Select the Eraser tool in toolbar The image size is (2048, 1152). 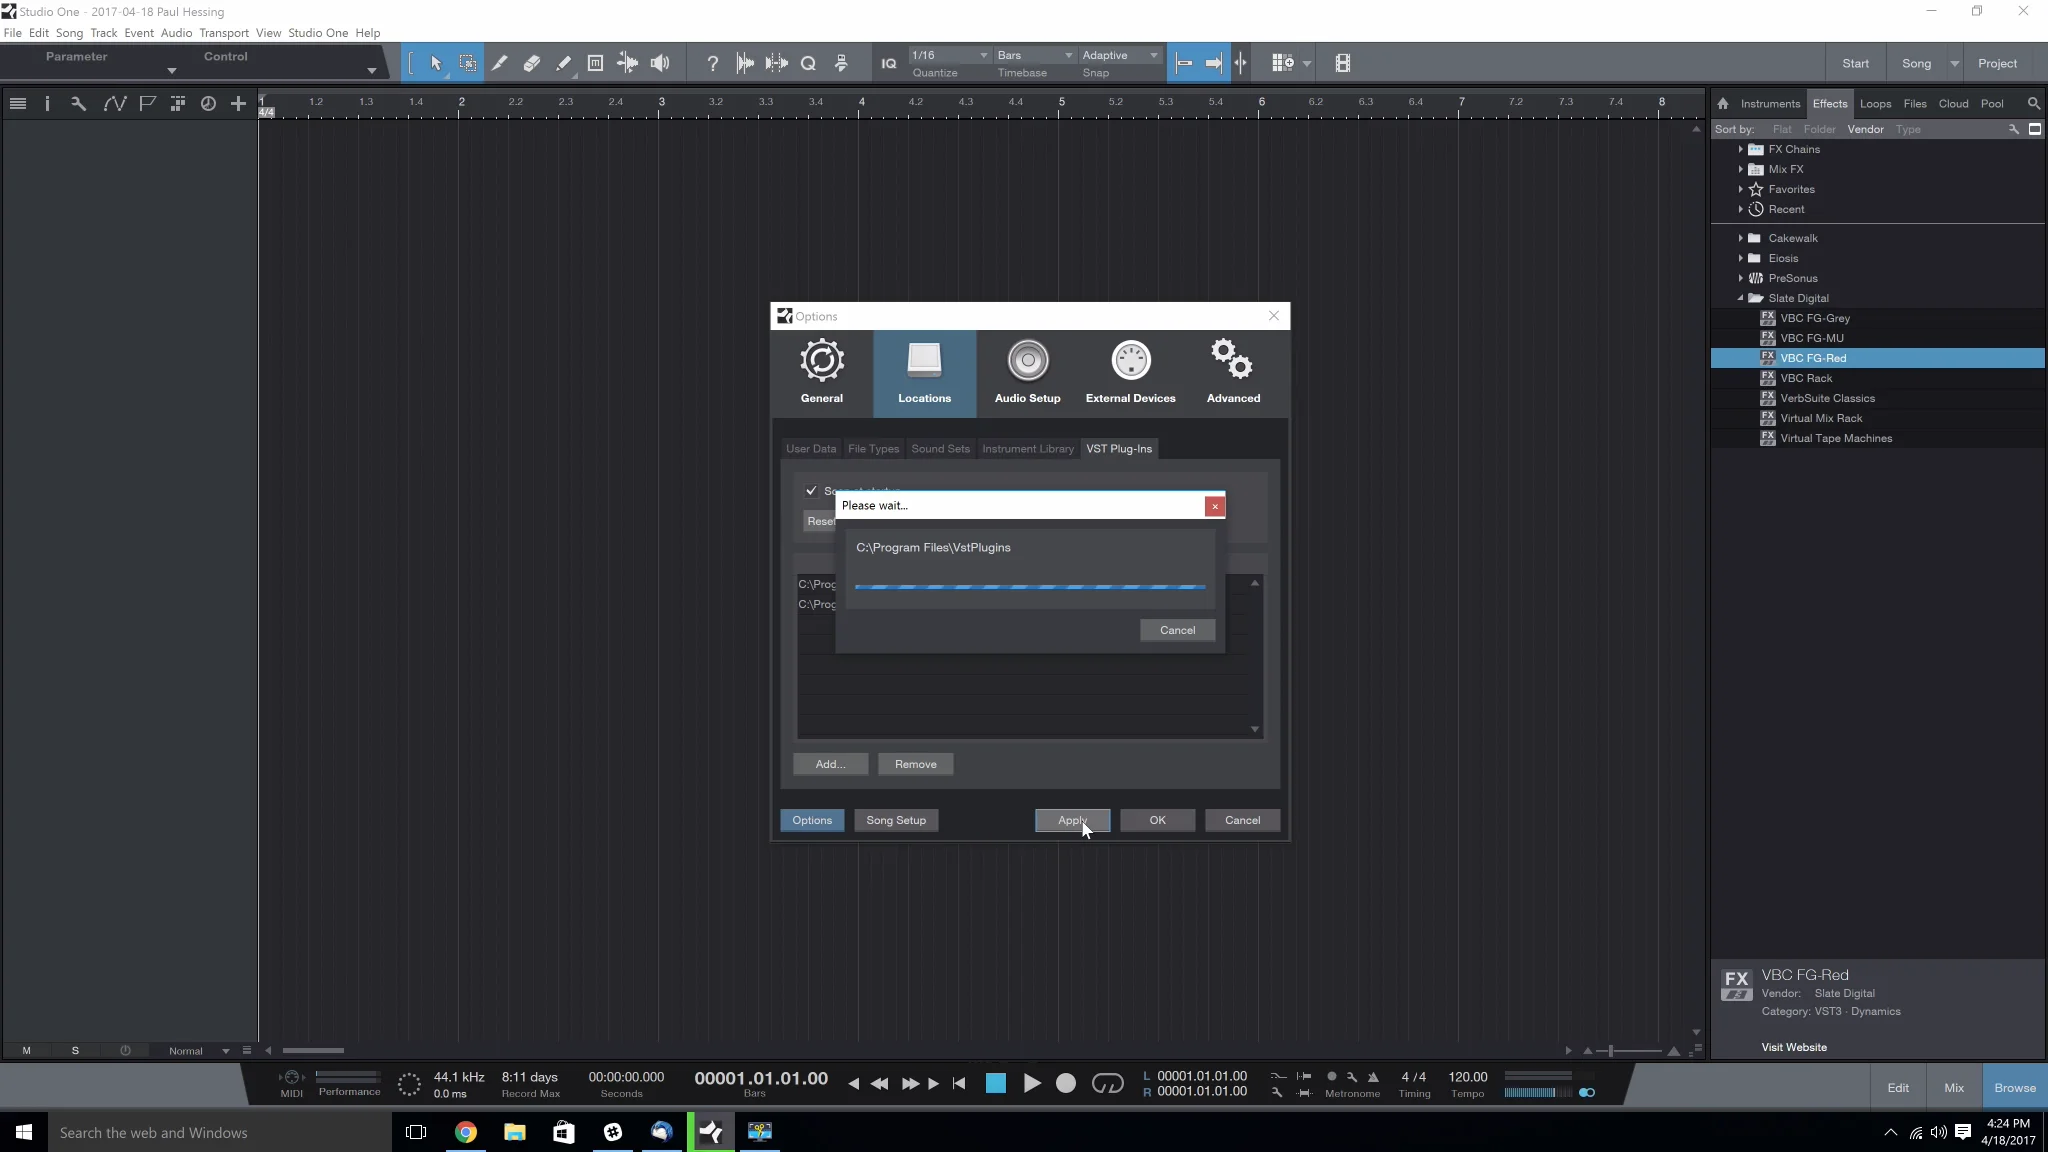(x=531, y=63)
